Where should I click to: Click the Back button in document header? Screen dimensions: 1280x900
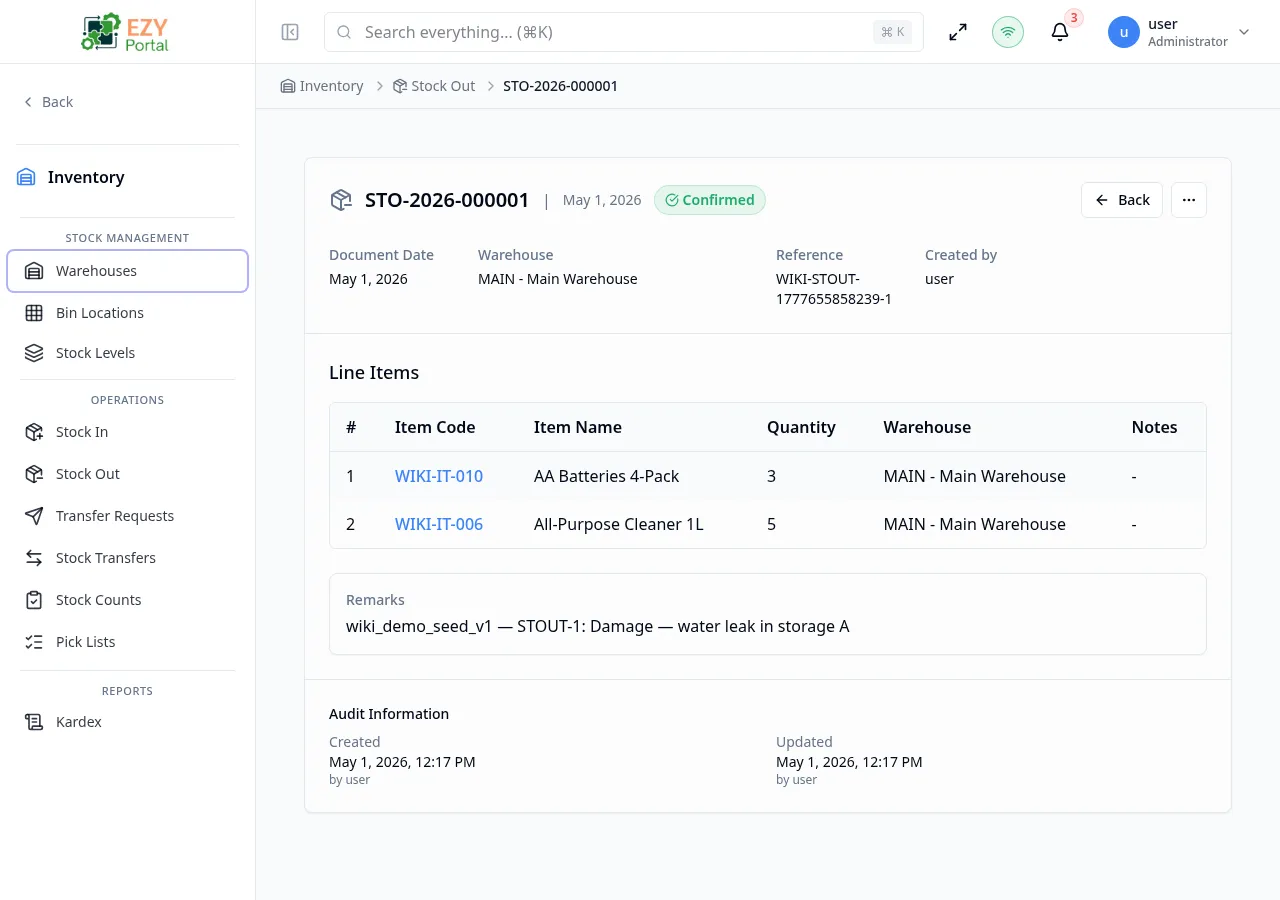pyautogui.click(x=1122, y=200)
